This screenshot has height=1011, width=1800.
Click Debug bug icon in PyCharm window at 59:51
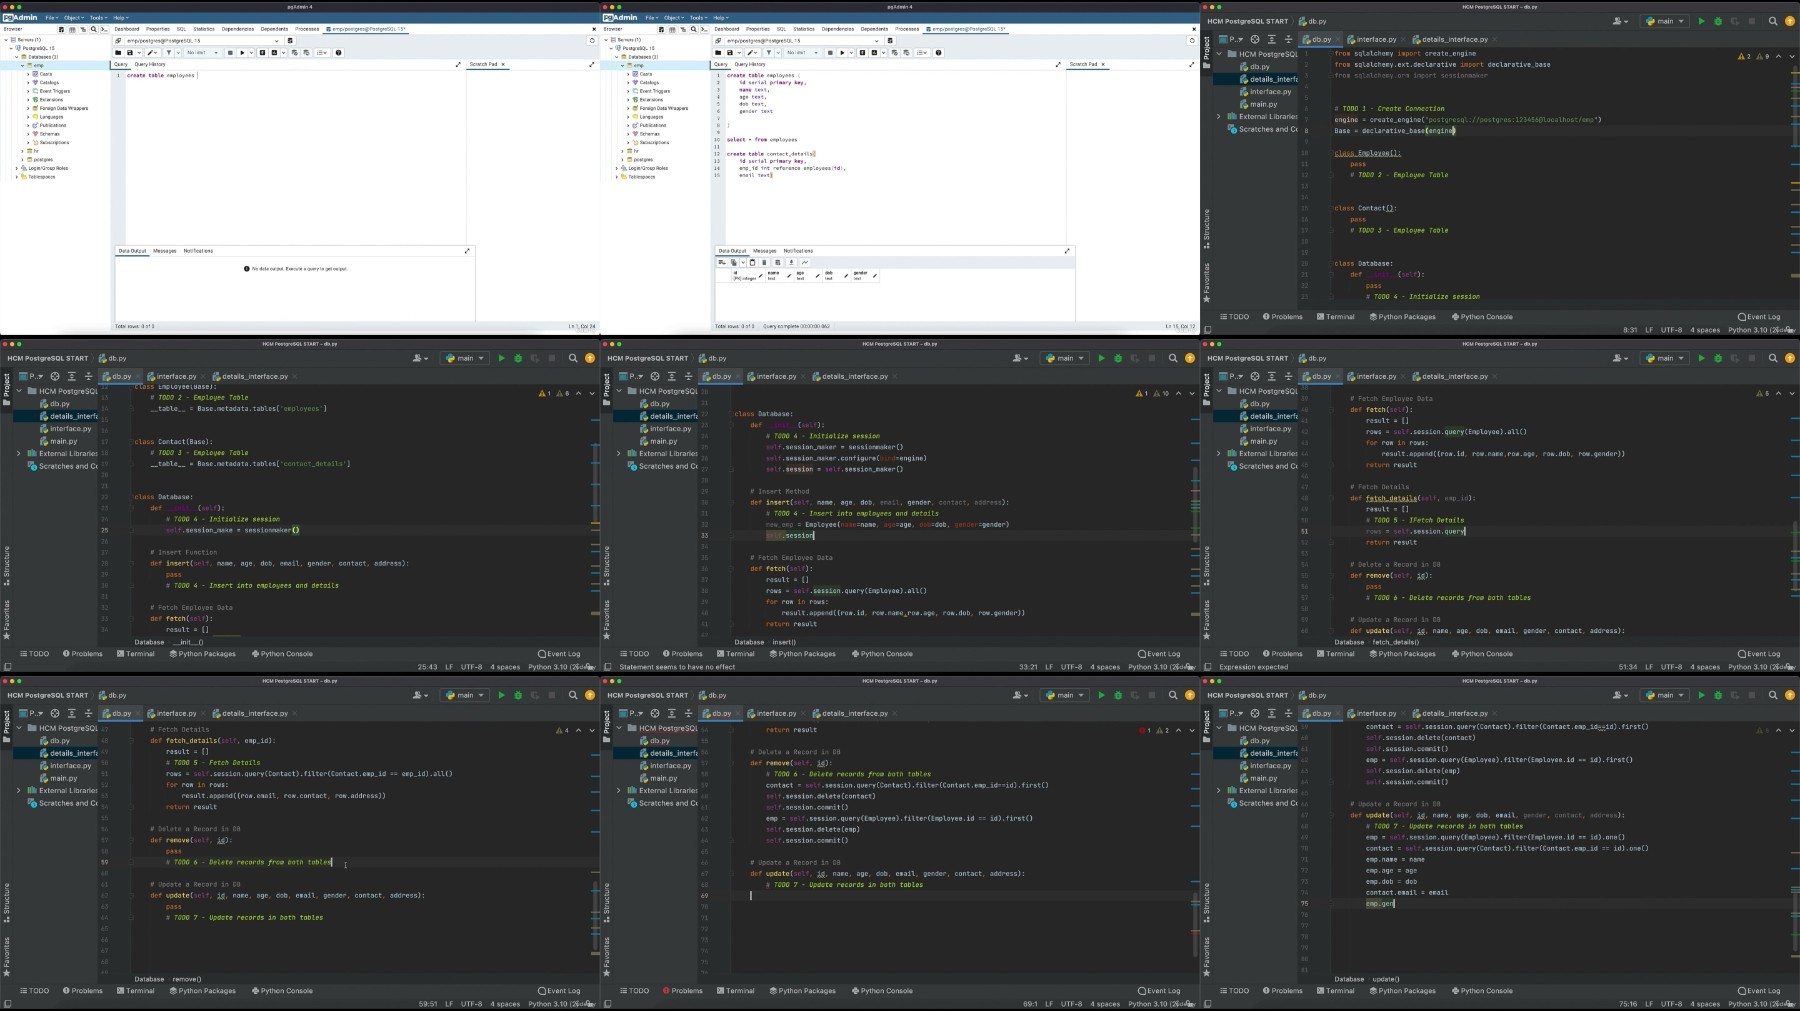[x=518, y=695]
